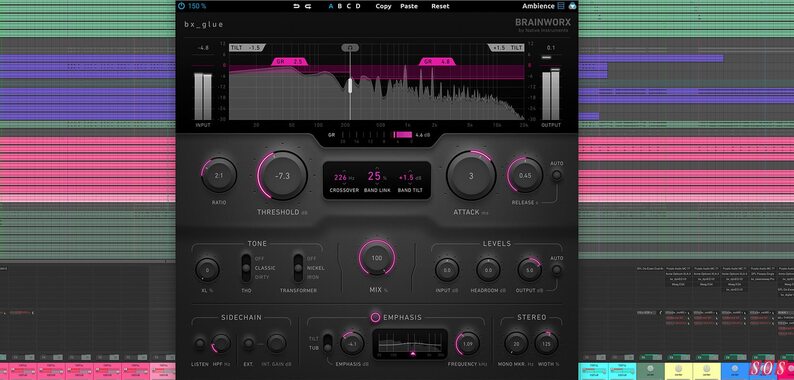
Task: Click the Output dB knob showing 5.0
Action: [x=530, y=270]
